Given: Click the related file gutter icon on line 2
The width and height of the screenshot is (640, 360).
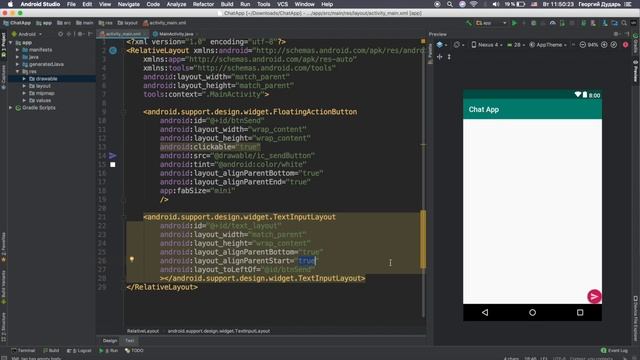Looking at the screenshot, I should [113, 51].
